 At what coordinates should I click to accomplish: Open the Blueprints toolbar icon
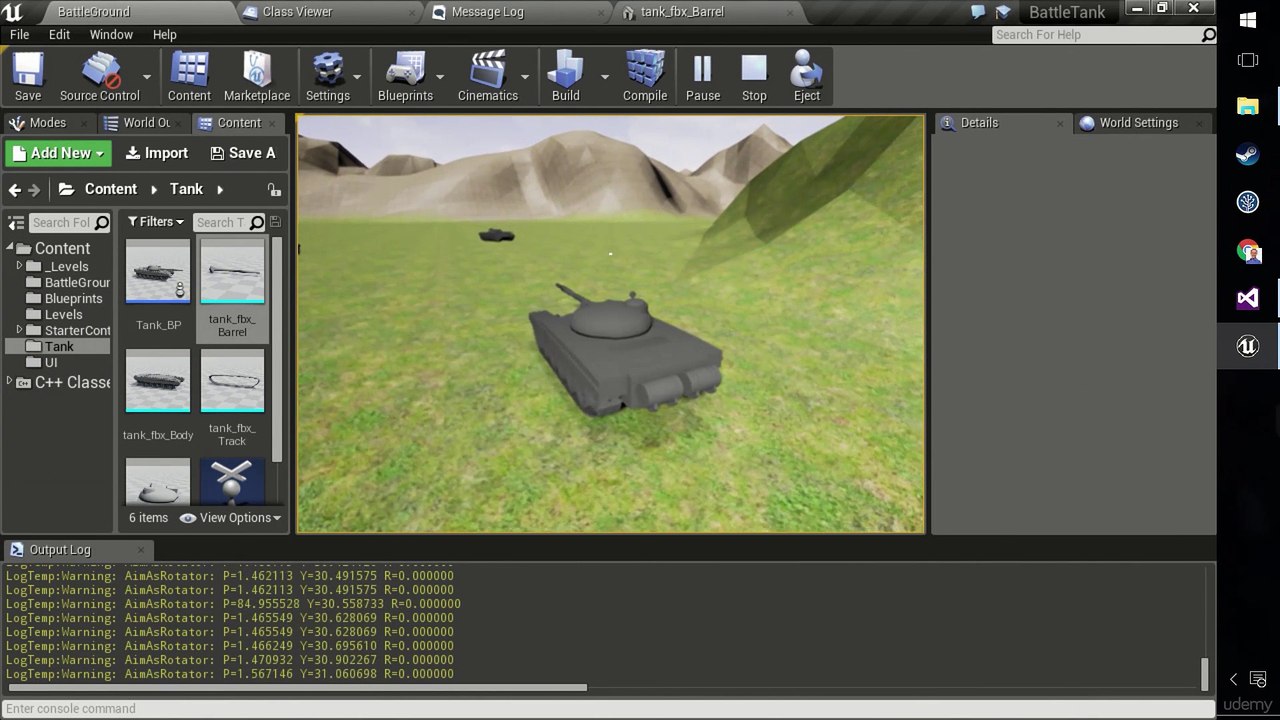click(x=405, y=77)
